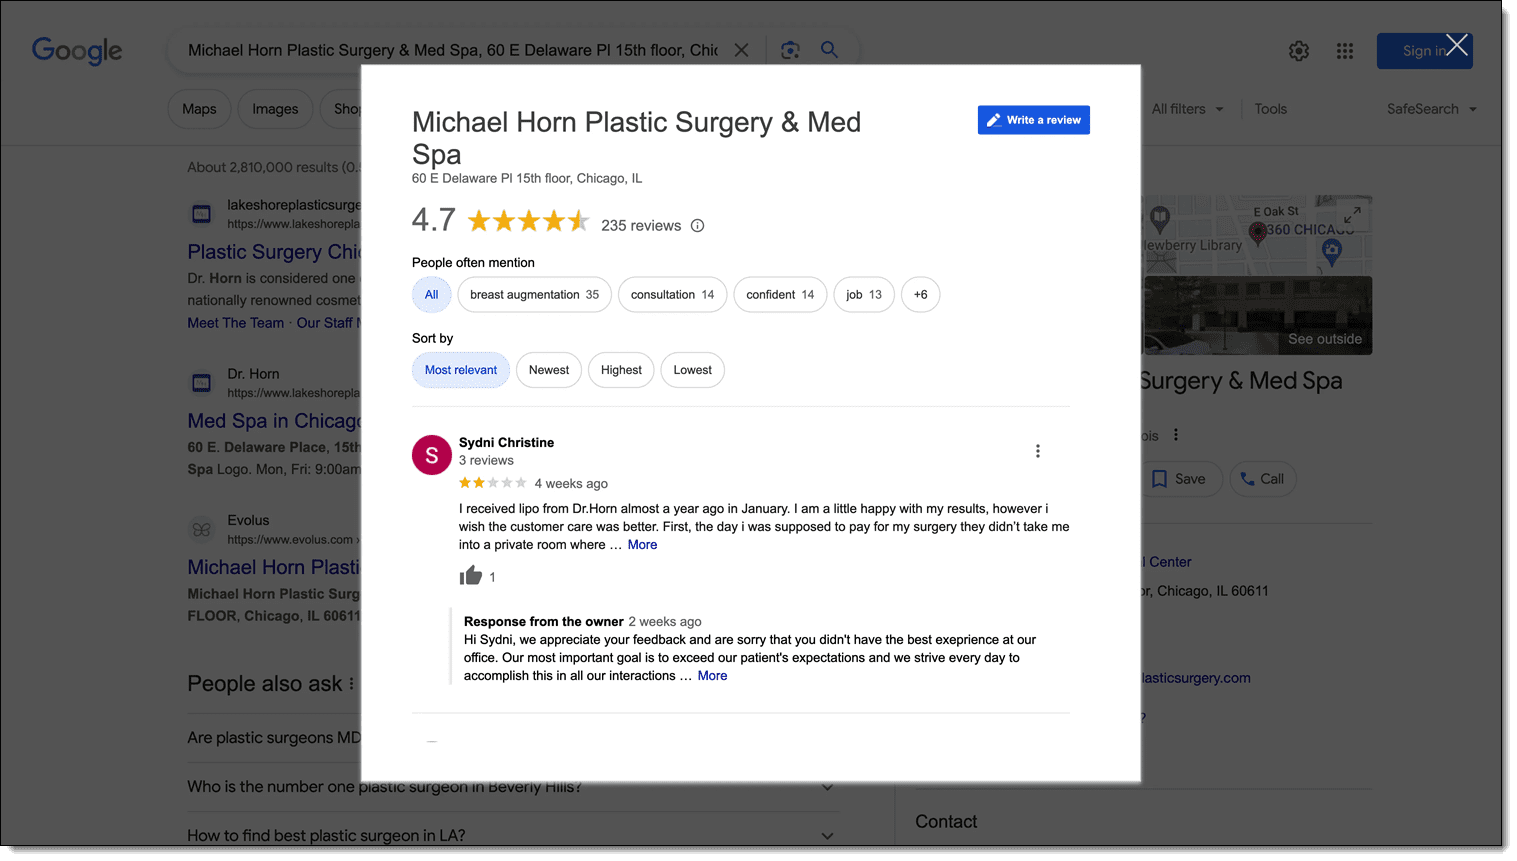Switch to the Maps tab
Screen dimensions: 1517x861
[199, 108]
